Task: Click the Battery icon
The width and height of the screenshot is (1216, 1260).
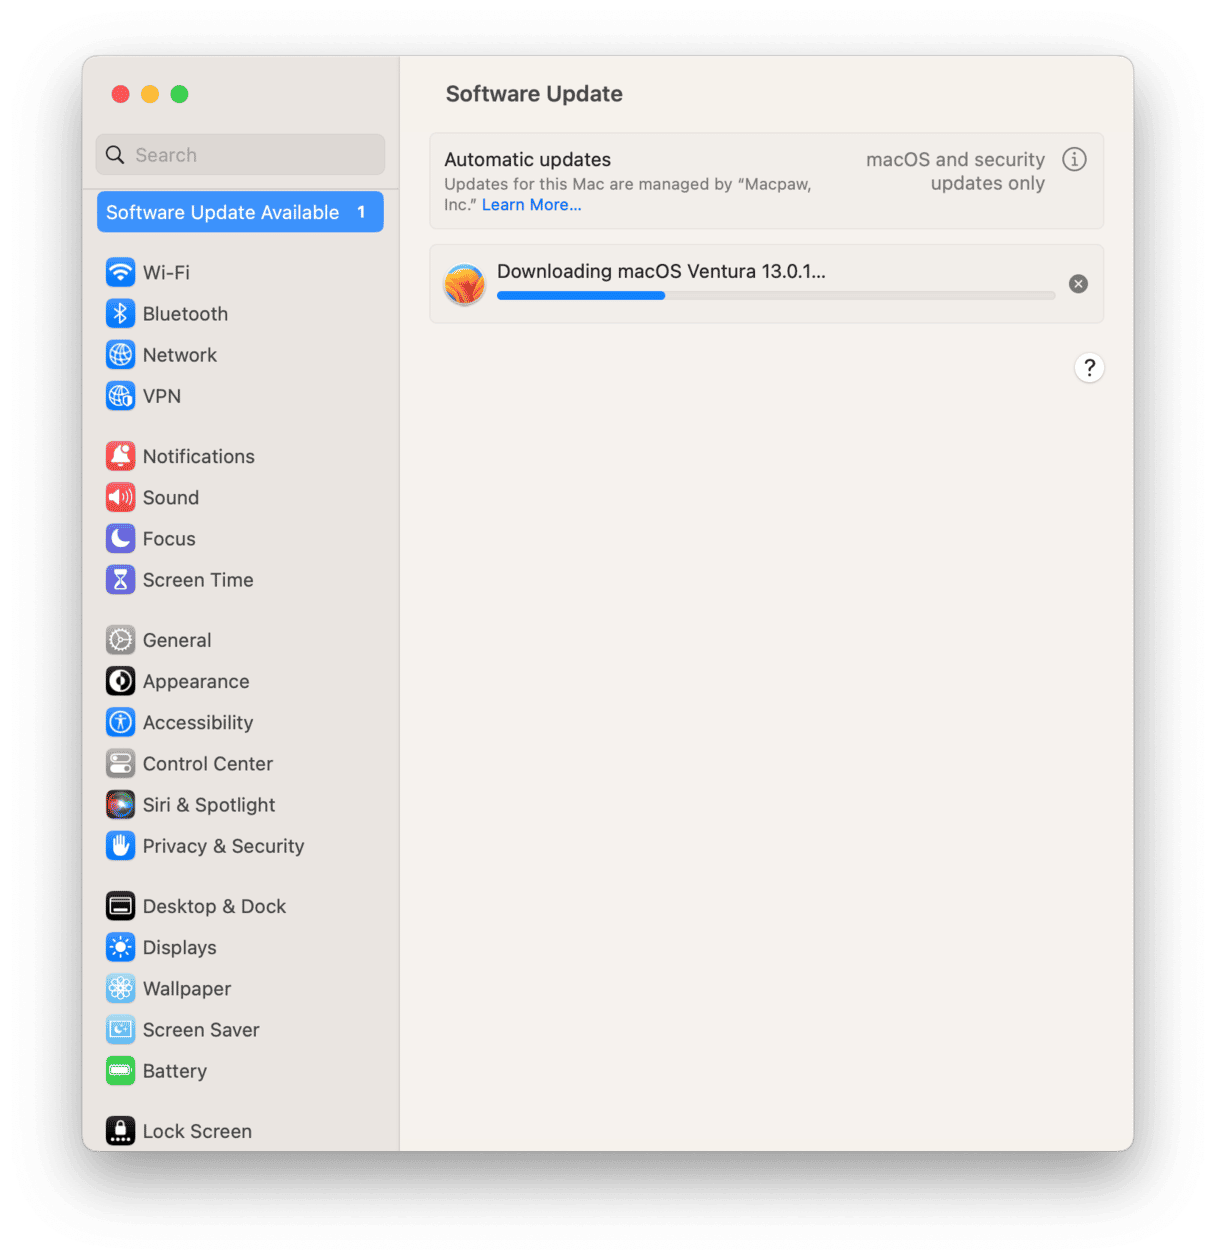Action: (x=120, y=1071)
